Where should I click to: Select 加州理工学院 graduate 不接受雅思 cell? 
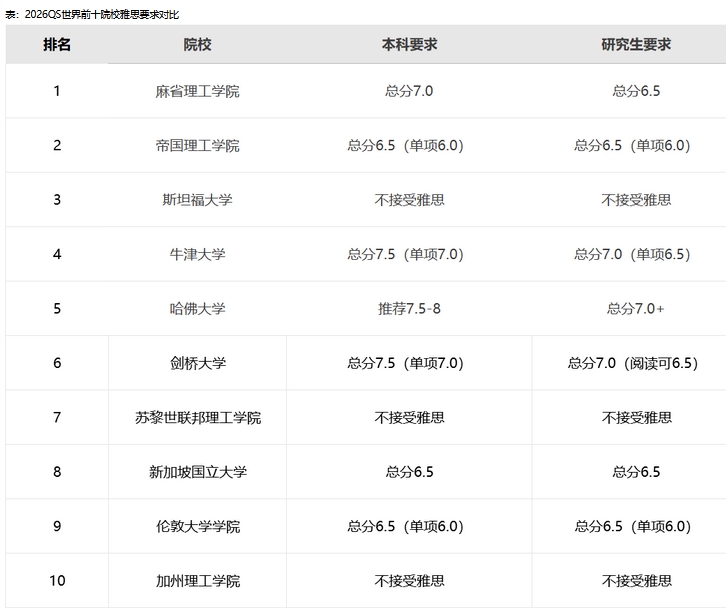tap(636, 580)
